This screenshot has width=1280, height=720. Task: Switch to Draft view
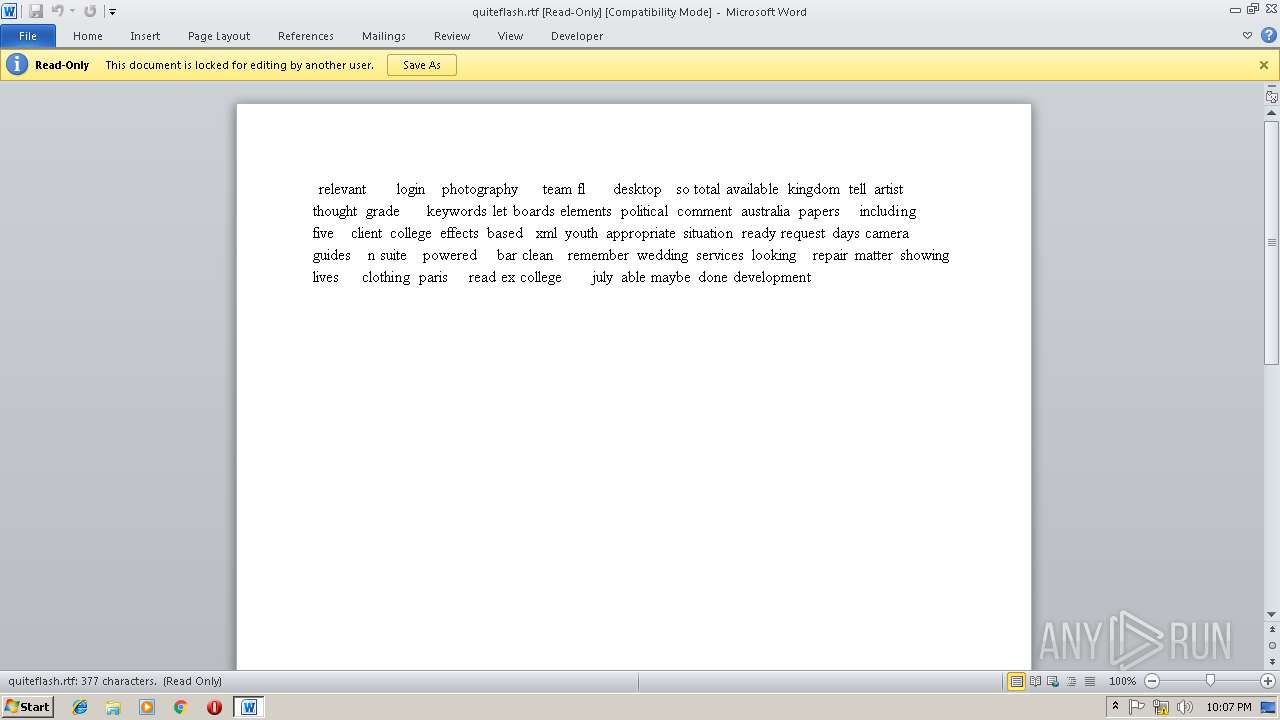(1089, 681)
